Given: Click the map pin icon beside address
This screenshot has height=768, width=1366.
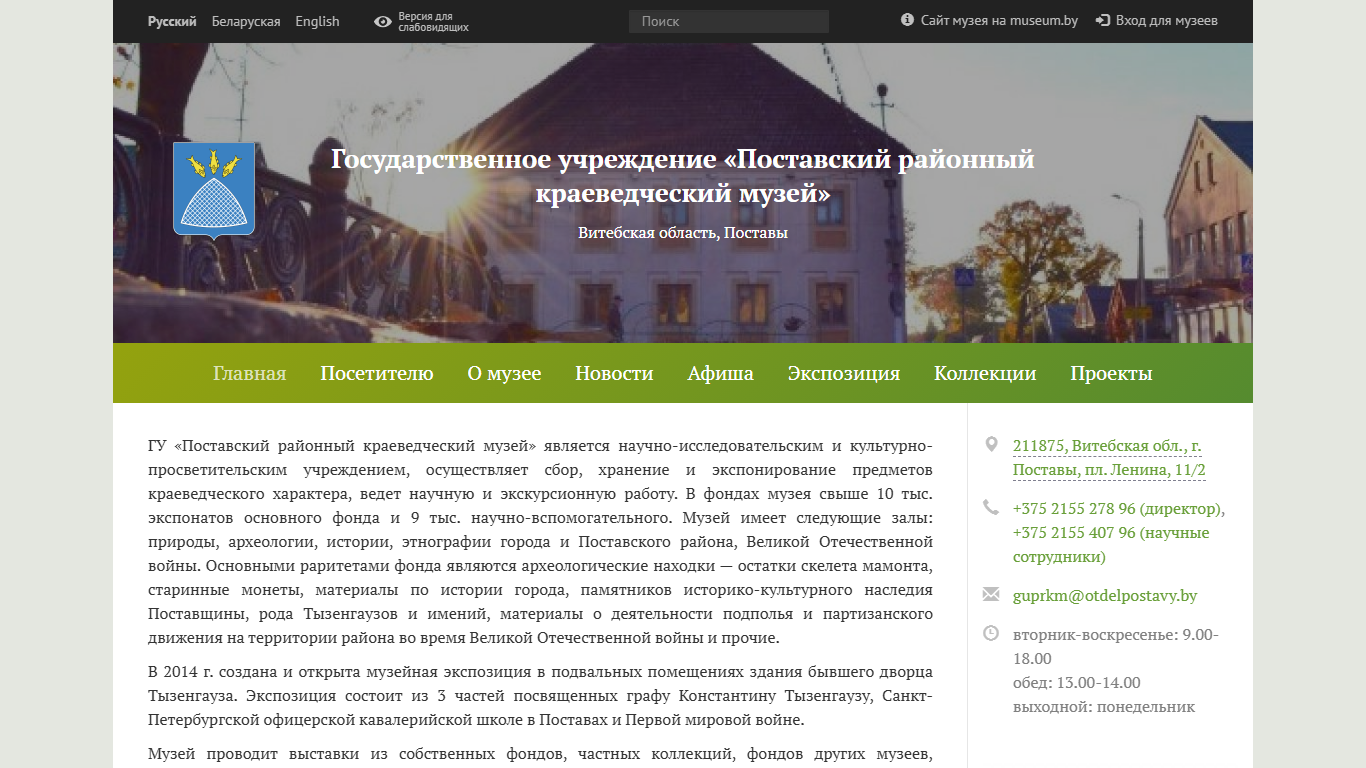Looking at the screenshot, I should pos(991,444).
